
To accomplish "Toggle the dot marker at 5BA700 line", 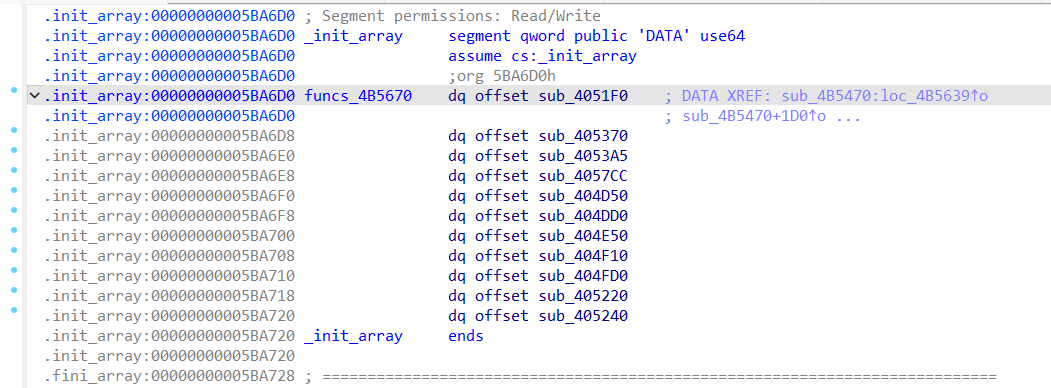I will pyautogui.click(x=14, y=230).
